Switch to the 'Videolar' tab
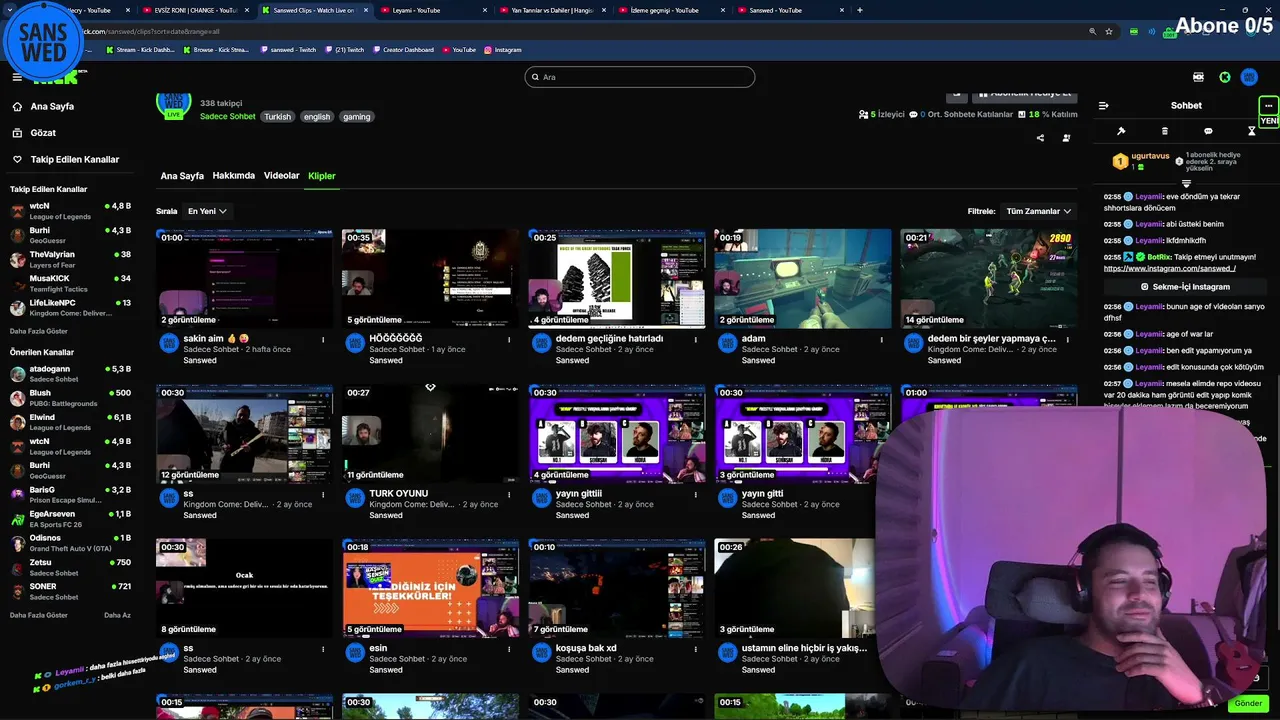1280x720 pixels. point(281,176)
